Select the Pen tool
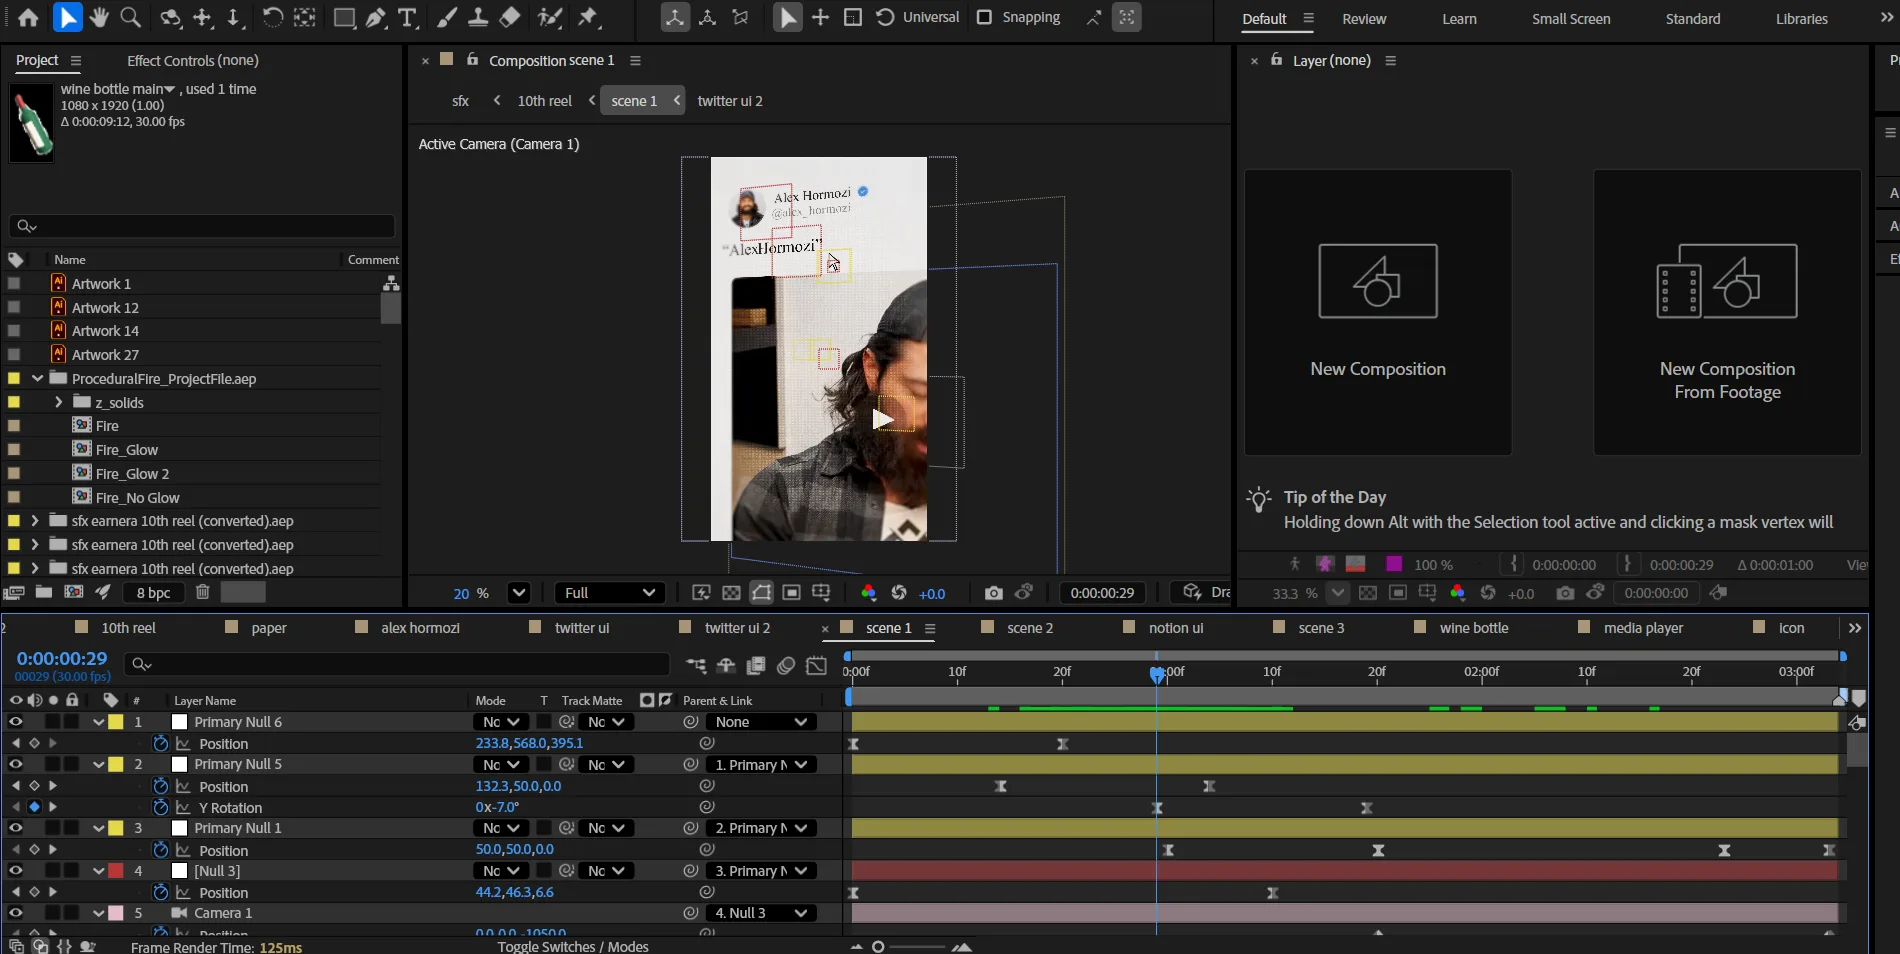This screenshot has height=954, width=1900. point(376,17)
